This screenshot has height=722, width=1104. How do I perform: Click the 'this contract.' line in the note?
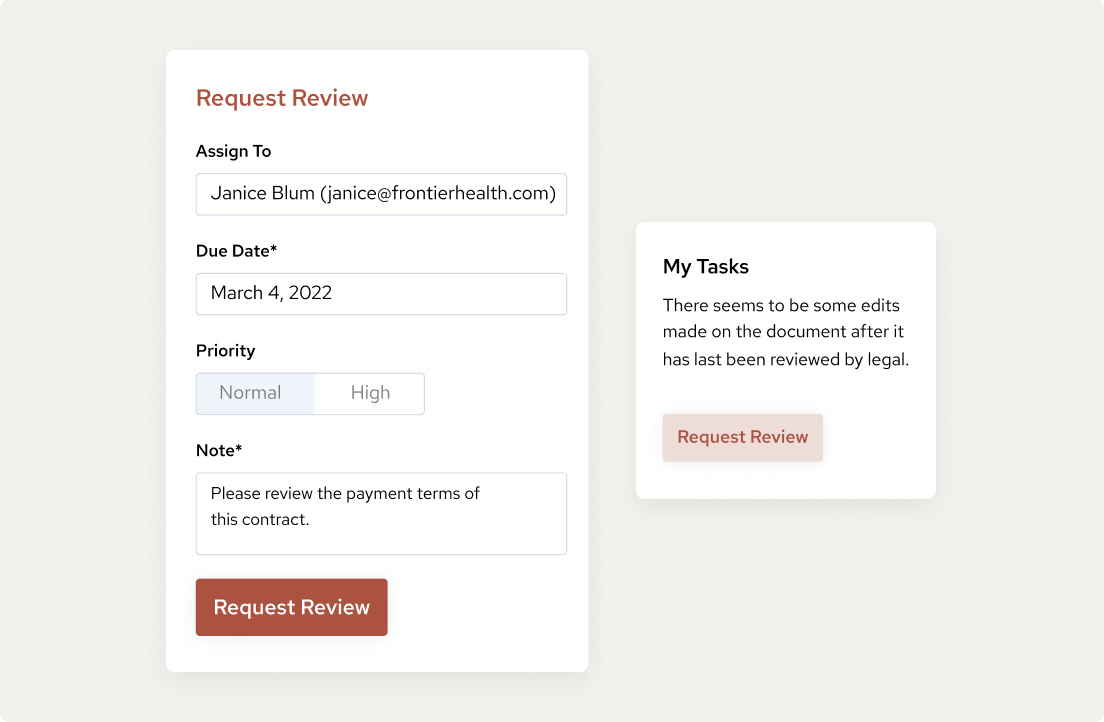coord(260,520)
